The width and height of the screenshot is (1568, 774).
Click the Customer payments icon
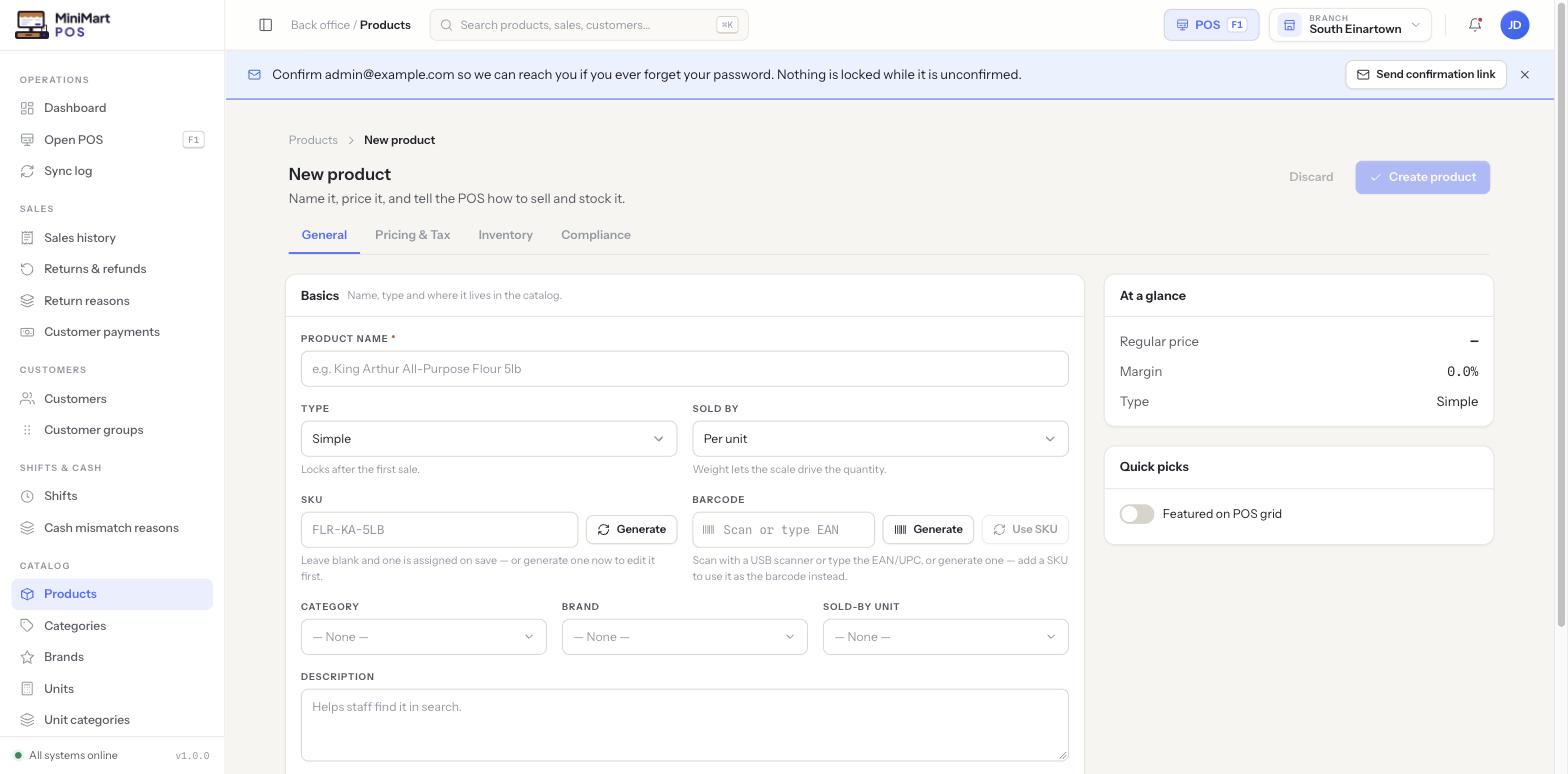click(27, 332)
